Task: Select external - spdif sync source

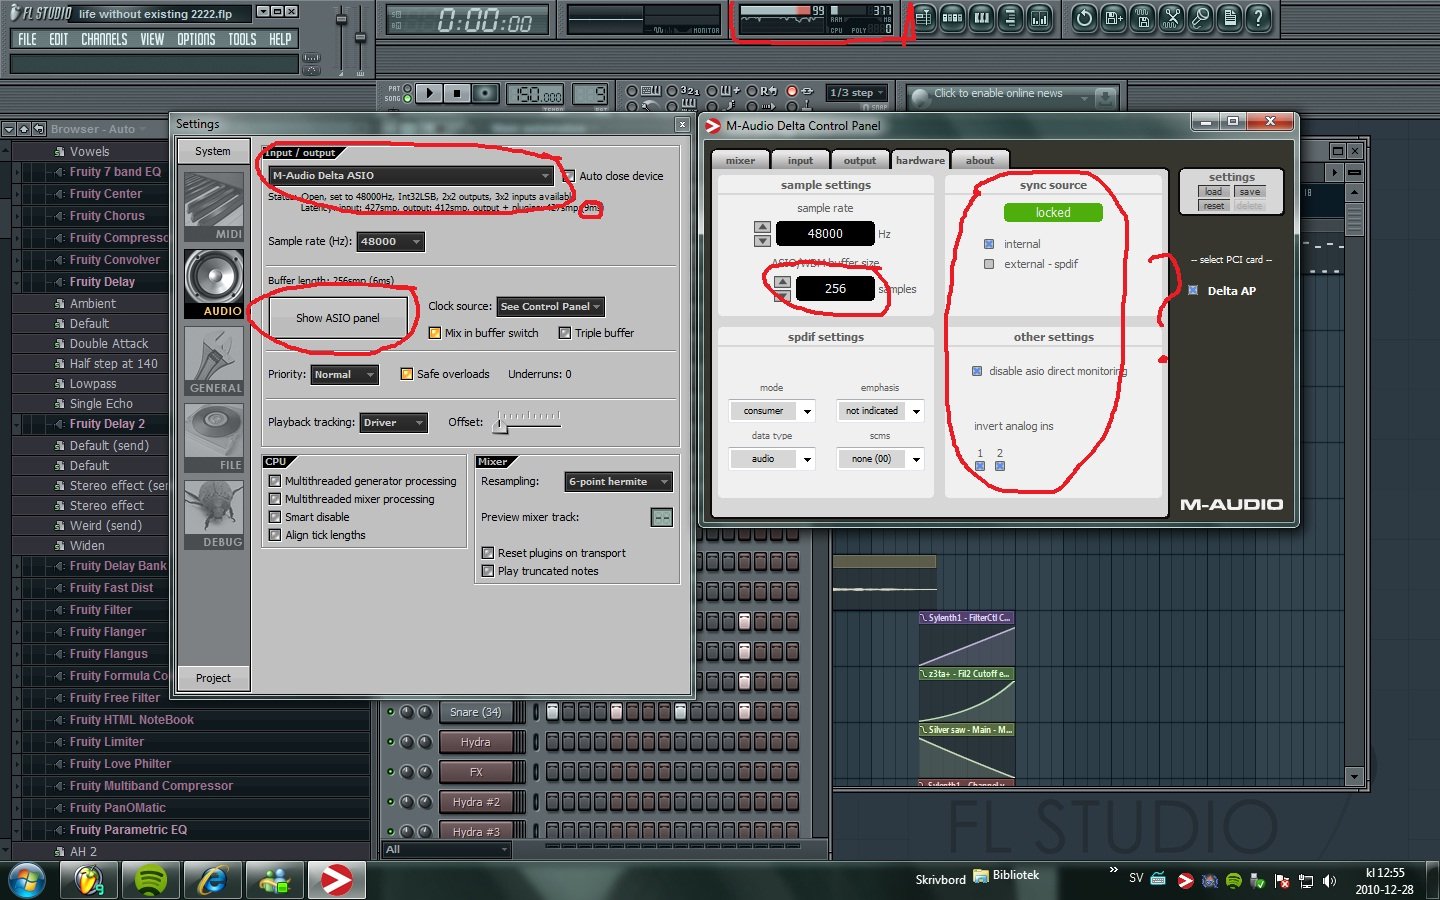Action: 989,264
